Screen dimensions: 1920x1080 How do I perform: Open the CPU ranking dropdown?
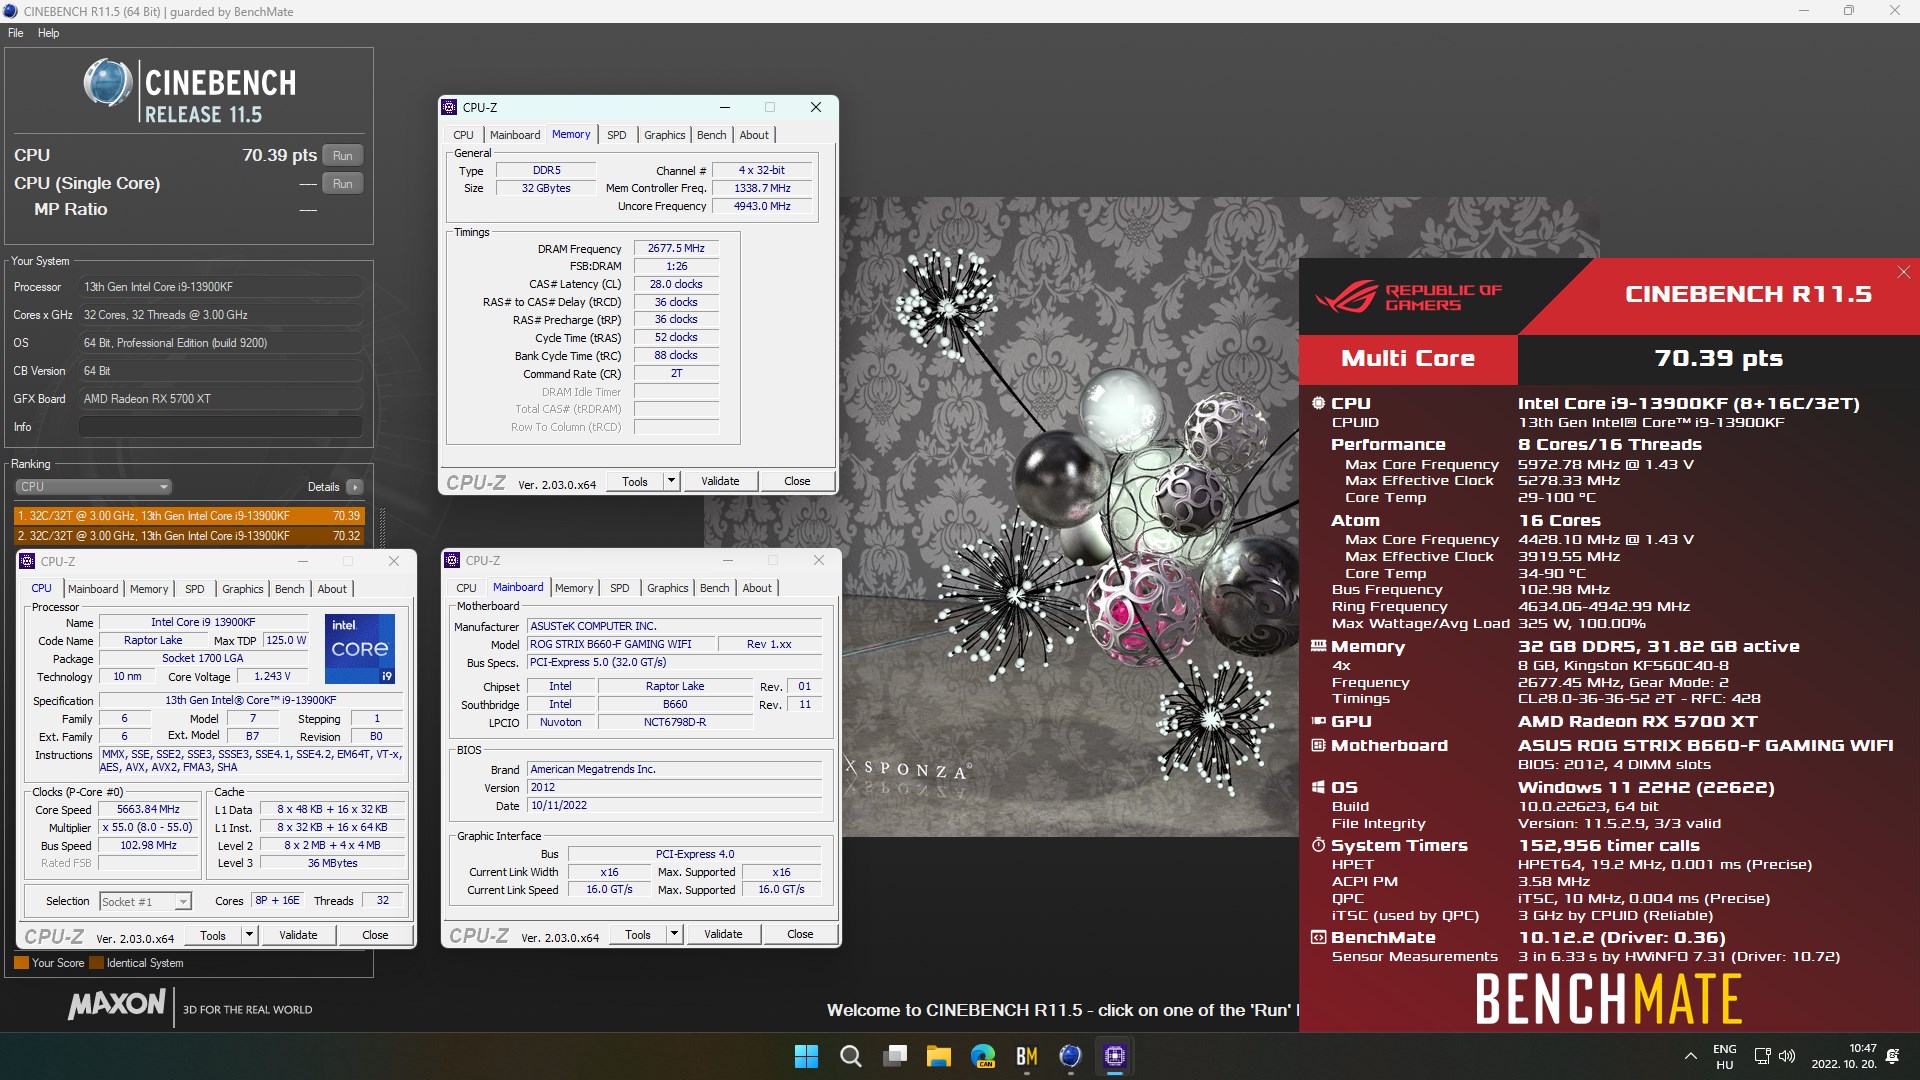[93, 487]
